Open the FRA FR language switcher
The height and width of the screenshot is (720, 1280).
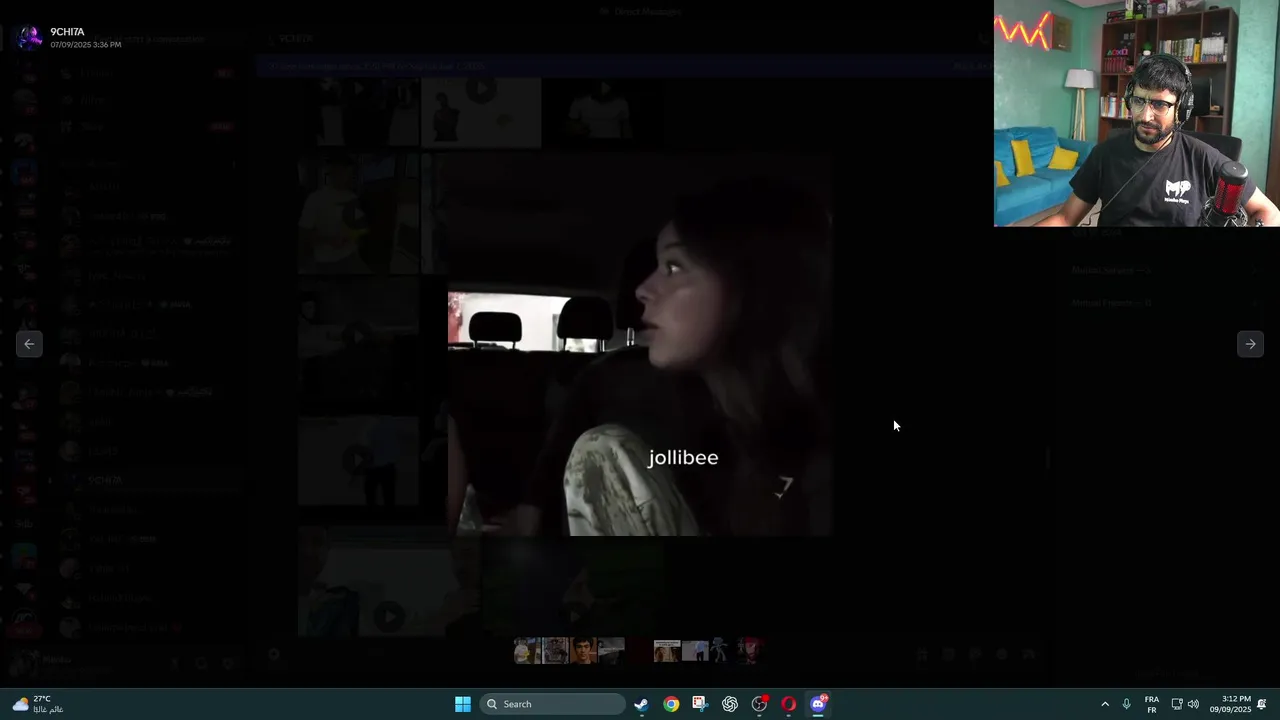(1152, 704)
